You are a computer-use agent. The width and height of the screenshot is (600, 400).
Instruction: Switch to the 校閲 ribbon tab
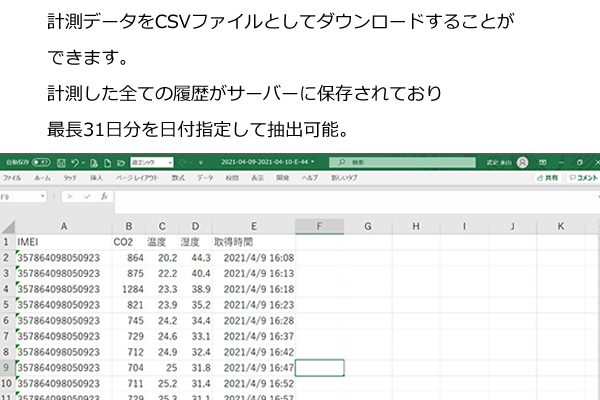click(232, 178)
